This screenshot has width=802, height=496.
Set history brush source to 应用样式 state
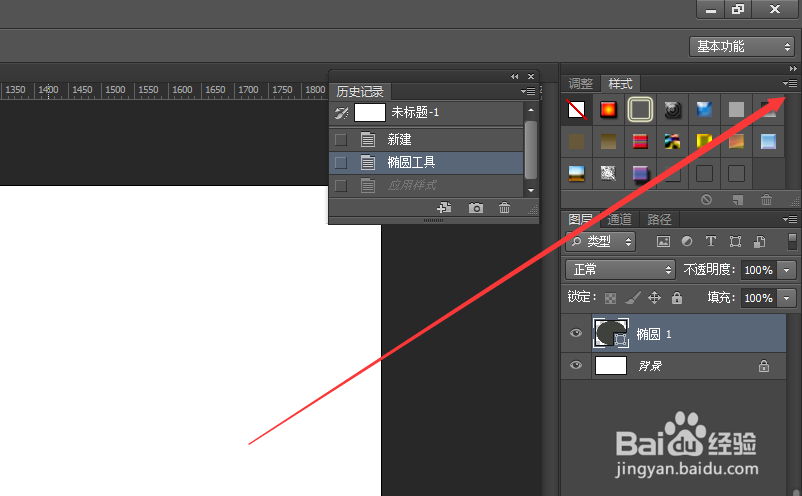click(x=341, y=185)
